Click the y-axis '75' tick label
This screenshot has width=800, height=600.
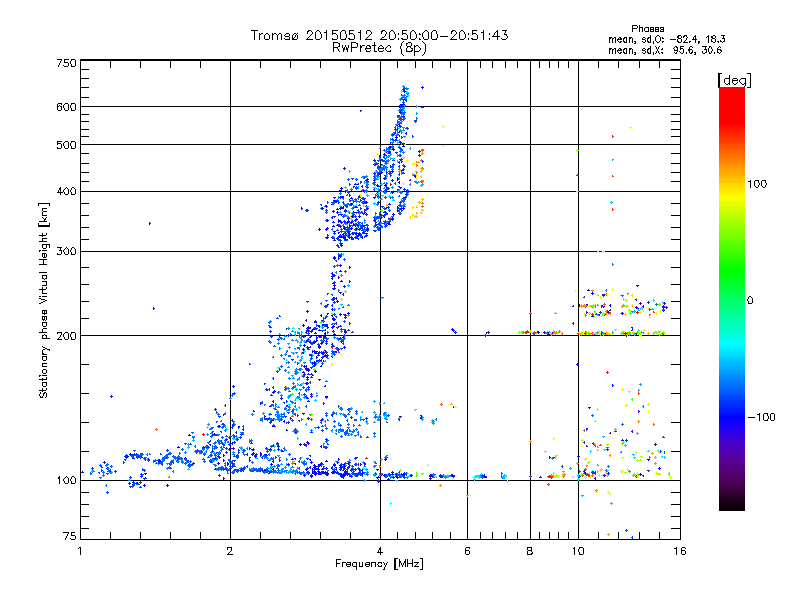tap(70, 536)
